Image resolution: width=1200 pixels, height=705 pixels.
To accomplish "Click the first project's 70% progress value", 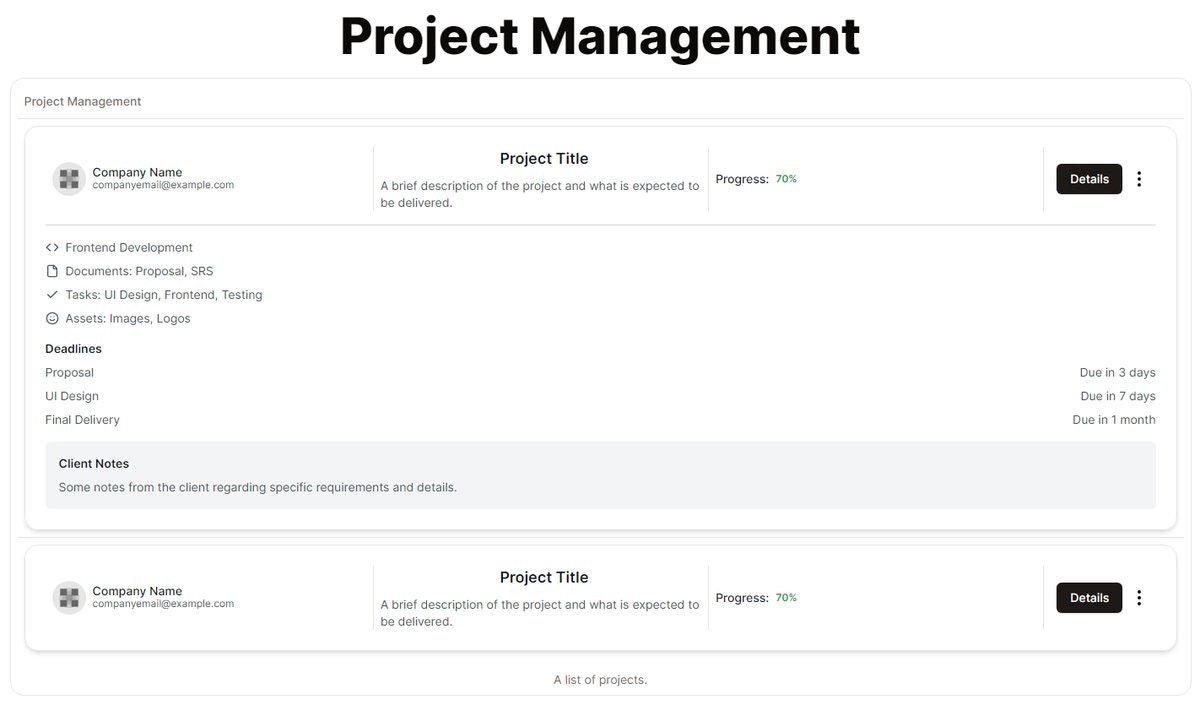I will coord(786,179).
